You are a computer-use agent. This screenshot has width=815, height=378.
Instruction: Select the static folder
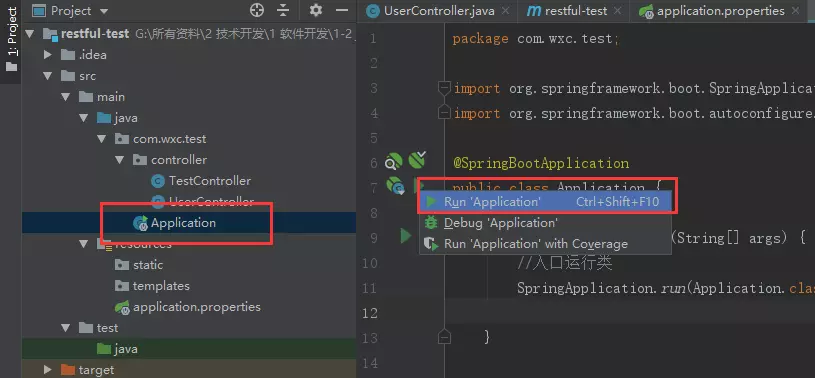pos(148,265)
